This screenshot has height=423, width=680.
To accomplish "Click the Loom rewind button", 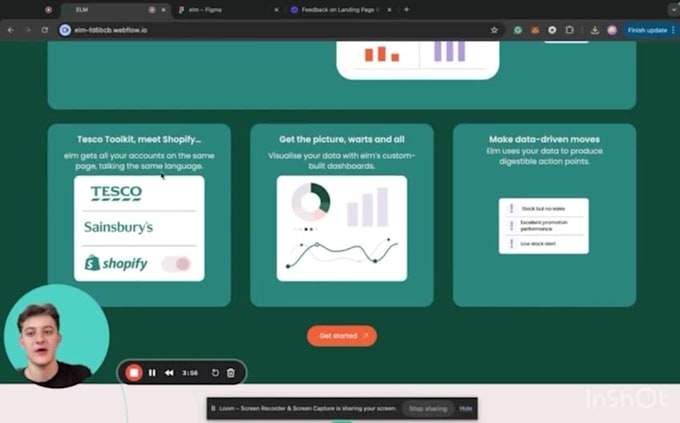I will coord(169,373).
